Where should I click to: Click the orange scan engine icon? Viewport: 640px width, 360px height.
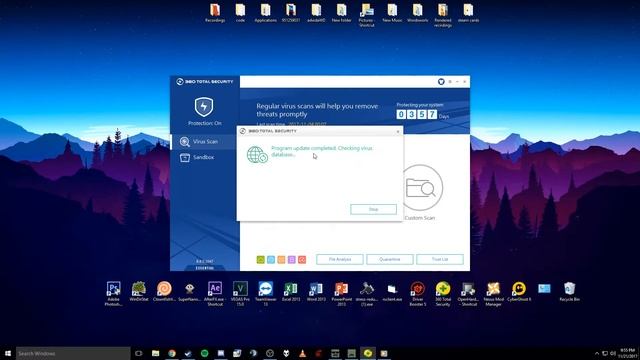281,260
